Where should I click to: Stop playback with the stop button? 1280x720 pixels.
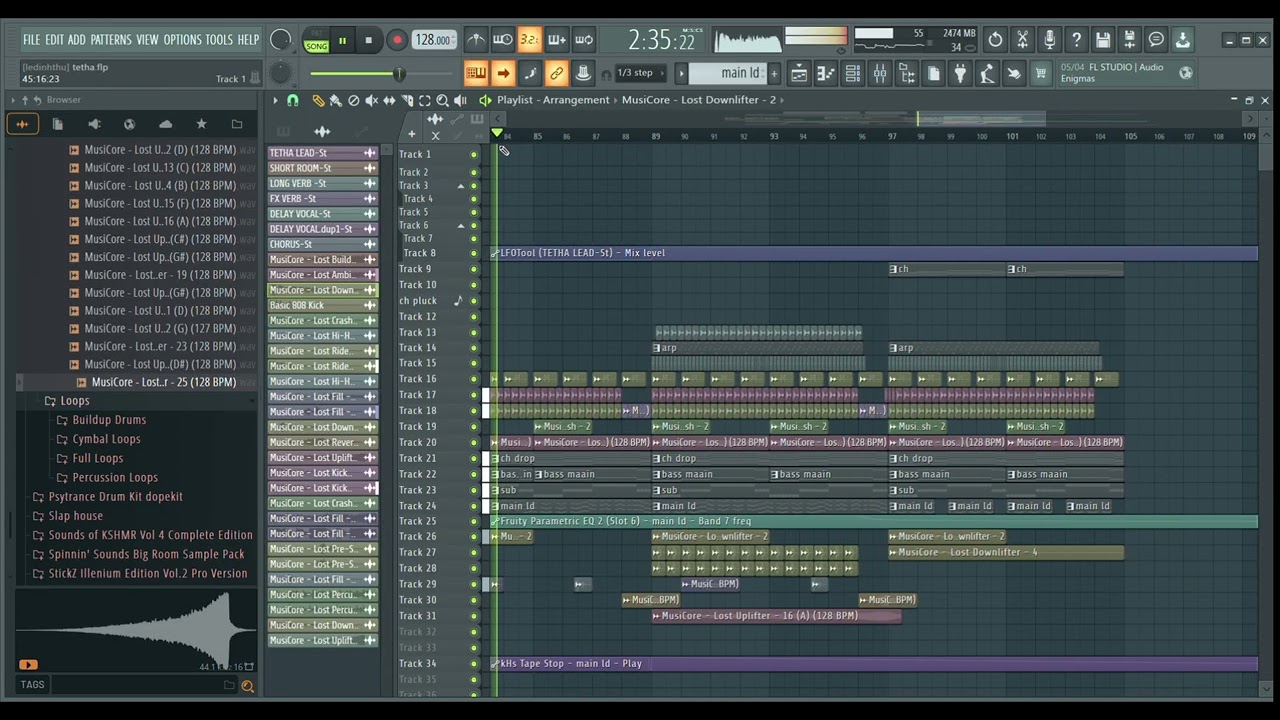click(x=368, y=41)
